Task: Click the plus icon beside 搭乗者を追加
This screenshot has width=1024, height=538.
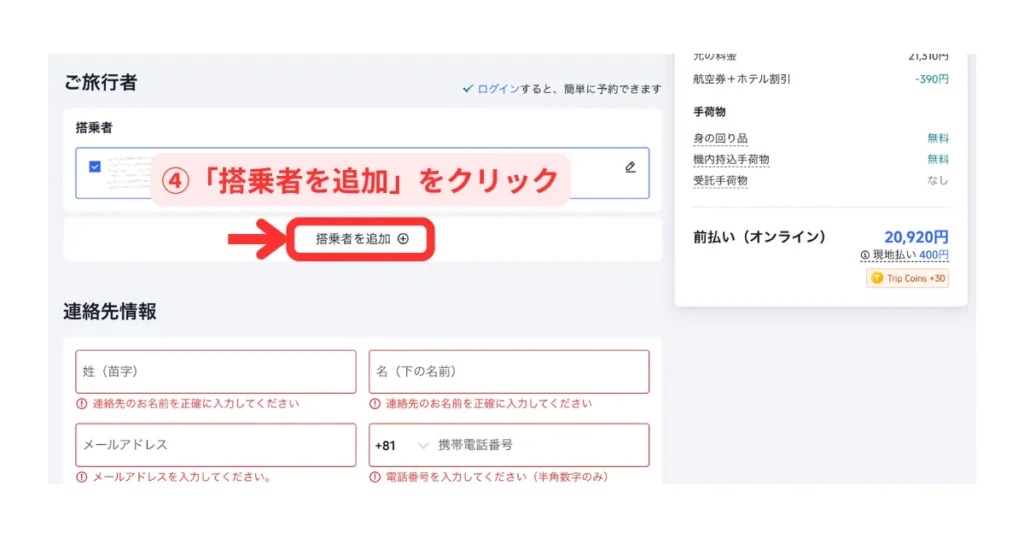Action: (x=403, y=239)
